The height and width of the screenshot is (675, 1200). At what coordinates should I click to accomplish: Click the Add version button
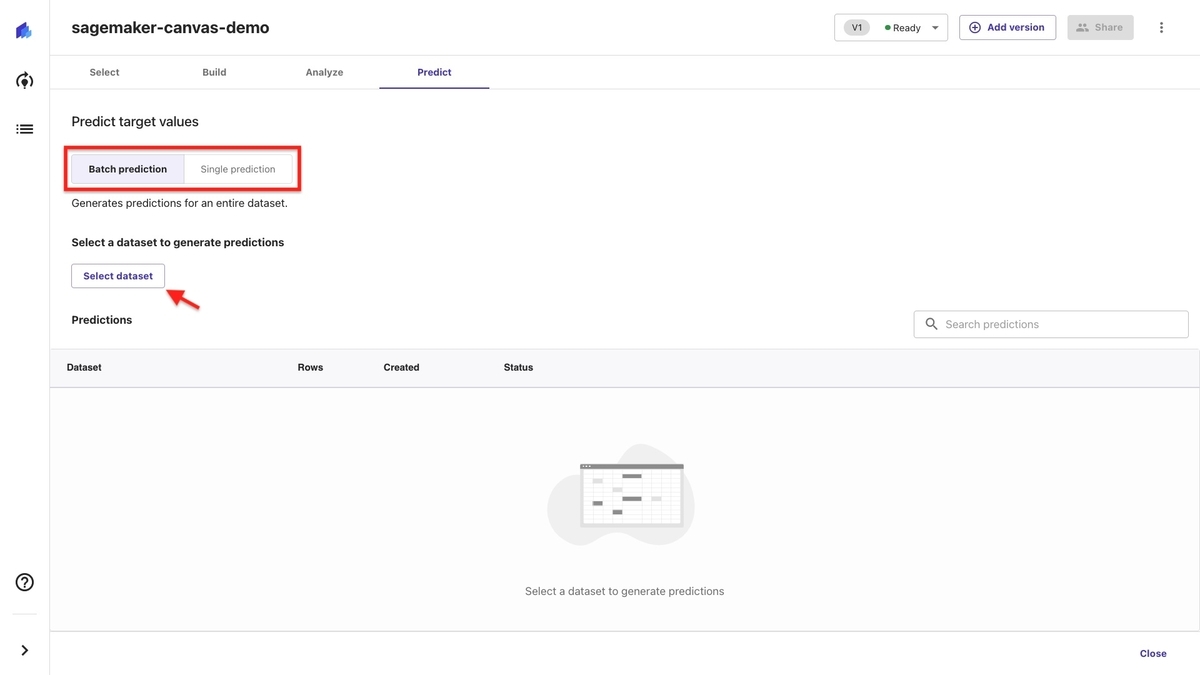[1007, 28]
